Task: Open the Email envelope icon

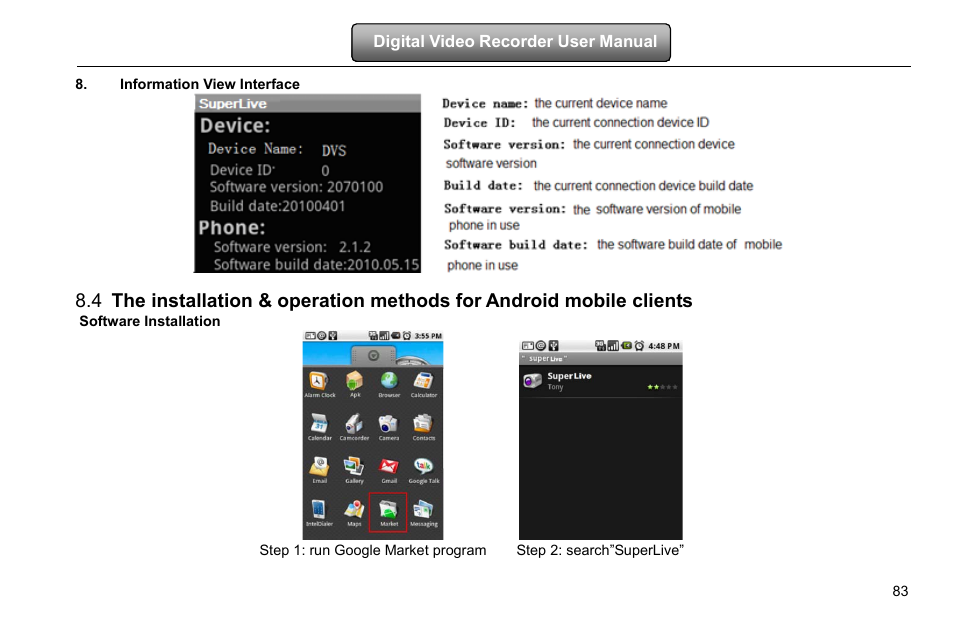Action: click(319, 466)
